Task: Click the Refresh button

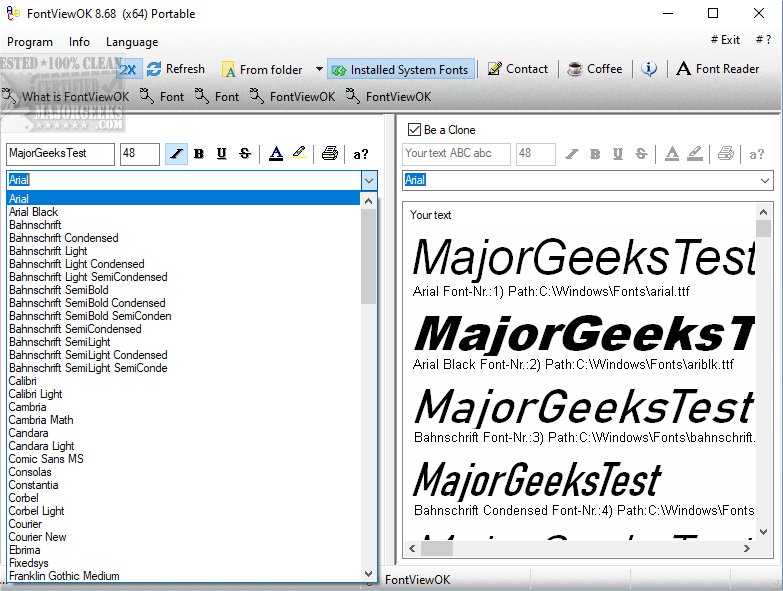Action: click(x=176, y=69)
